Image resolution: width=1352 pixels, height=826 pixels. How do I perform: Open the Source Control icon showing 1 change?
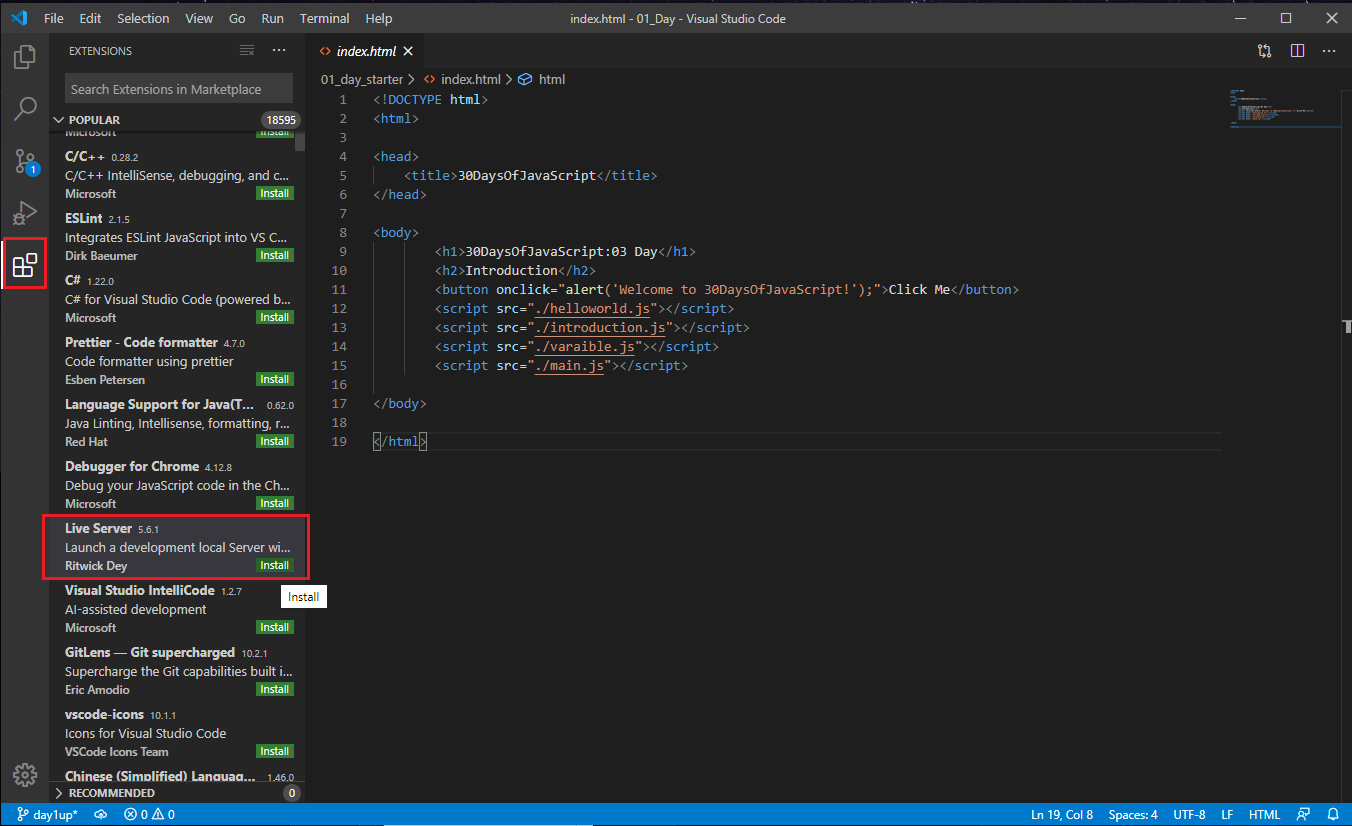(24, 161)
